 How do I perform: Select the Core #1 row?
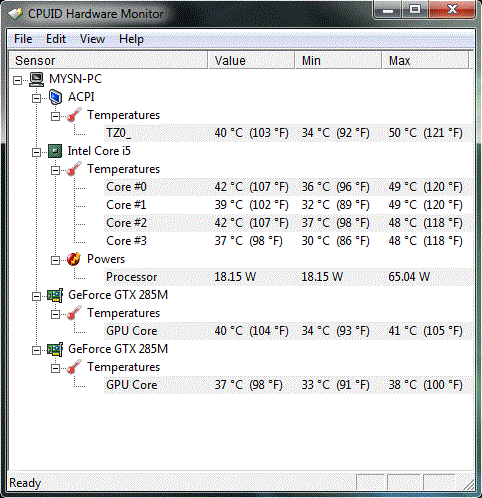pos(289,205)
